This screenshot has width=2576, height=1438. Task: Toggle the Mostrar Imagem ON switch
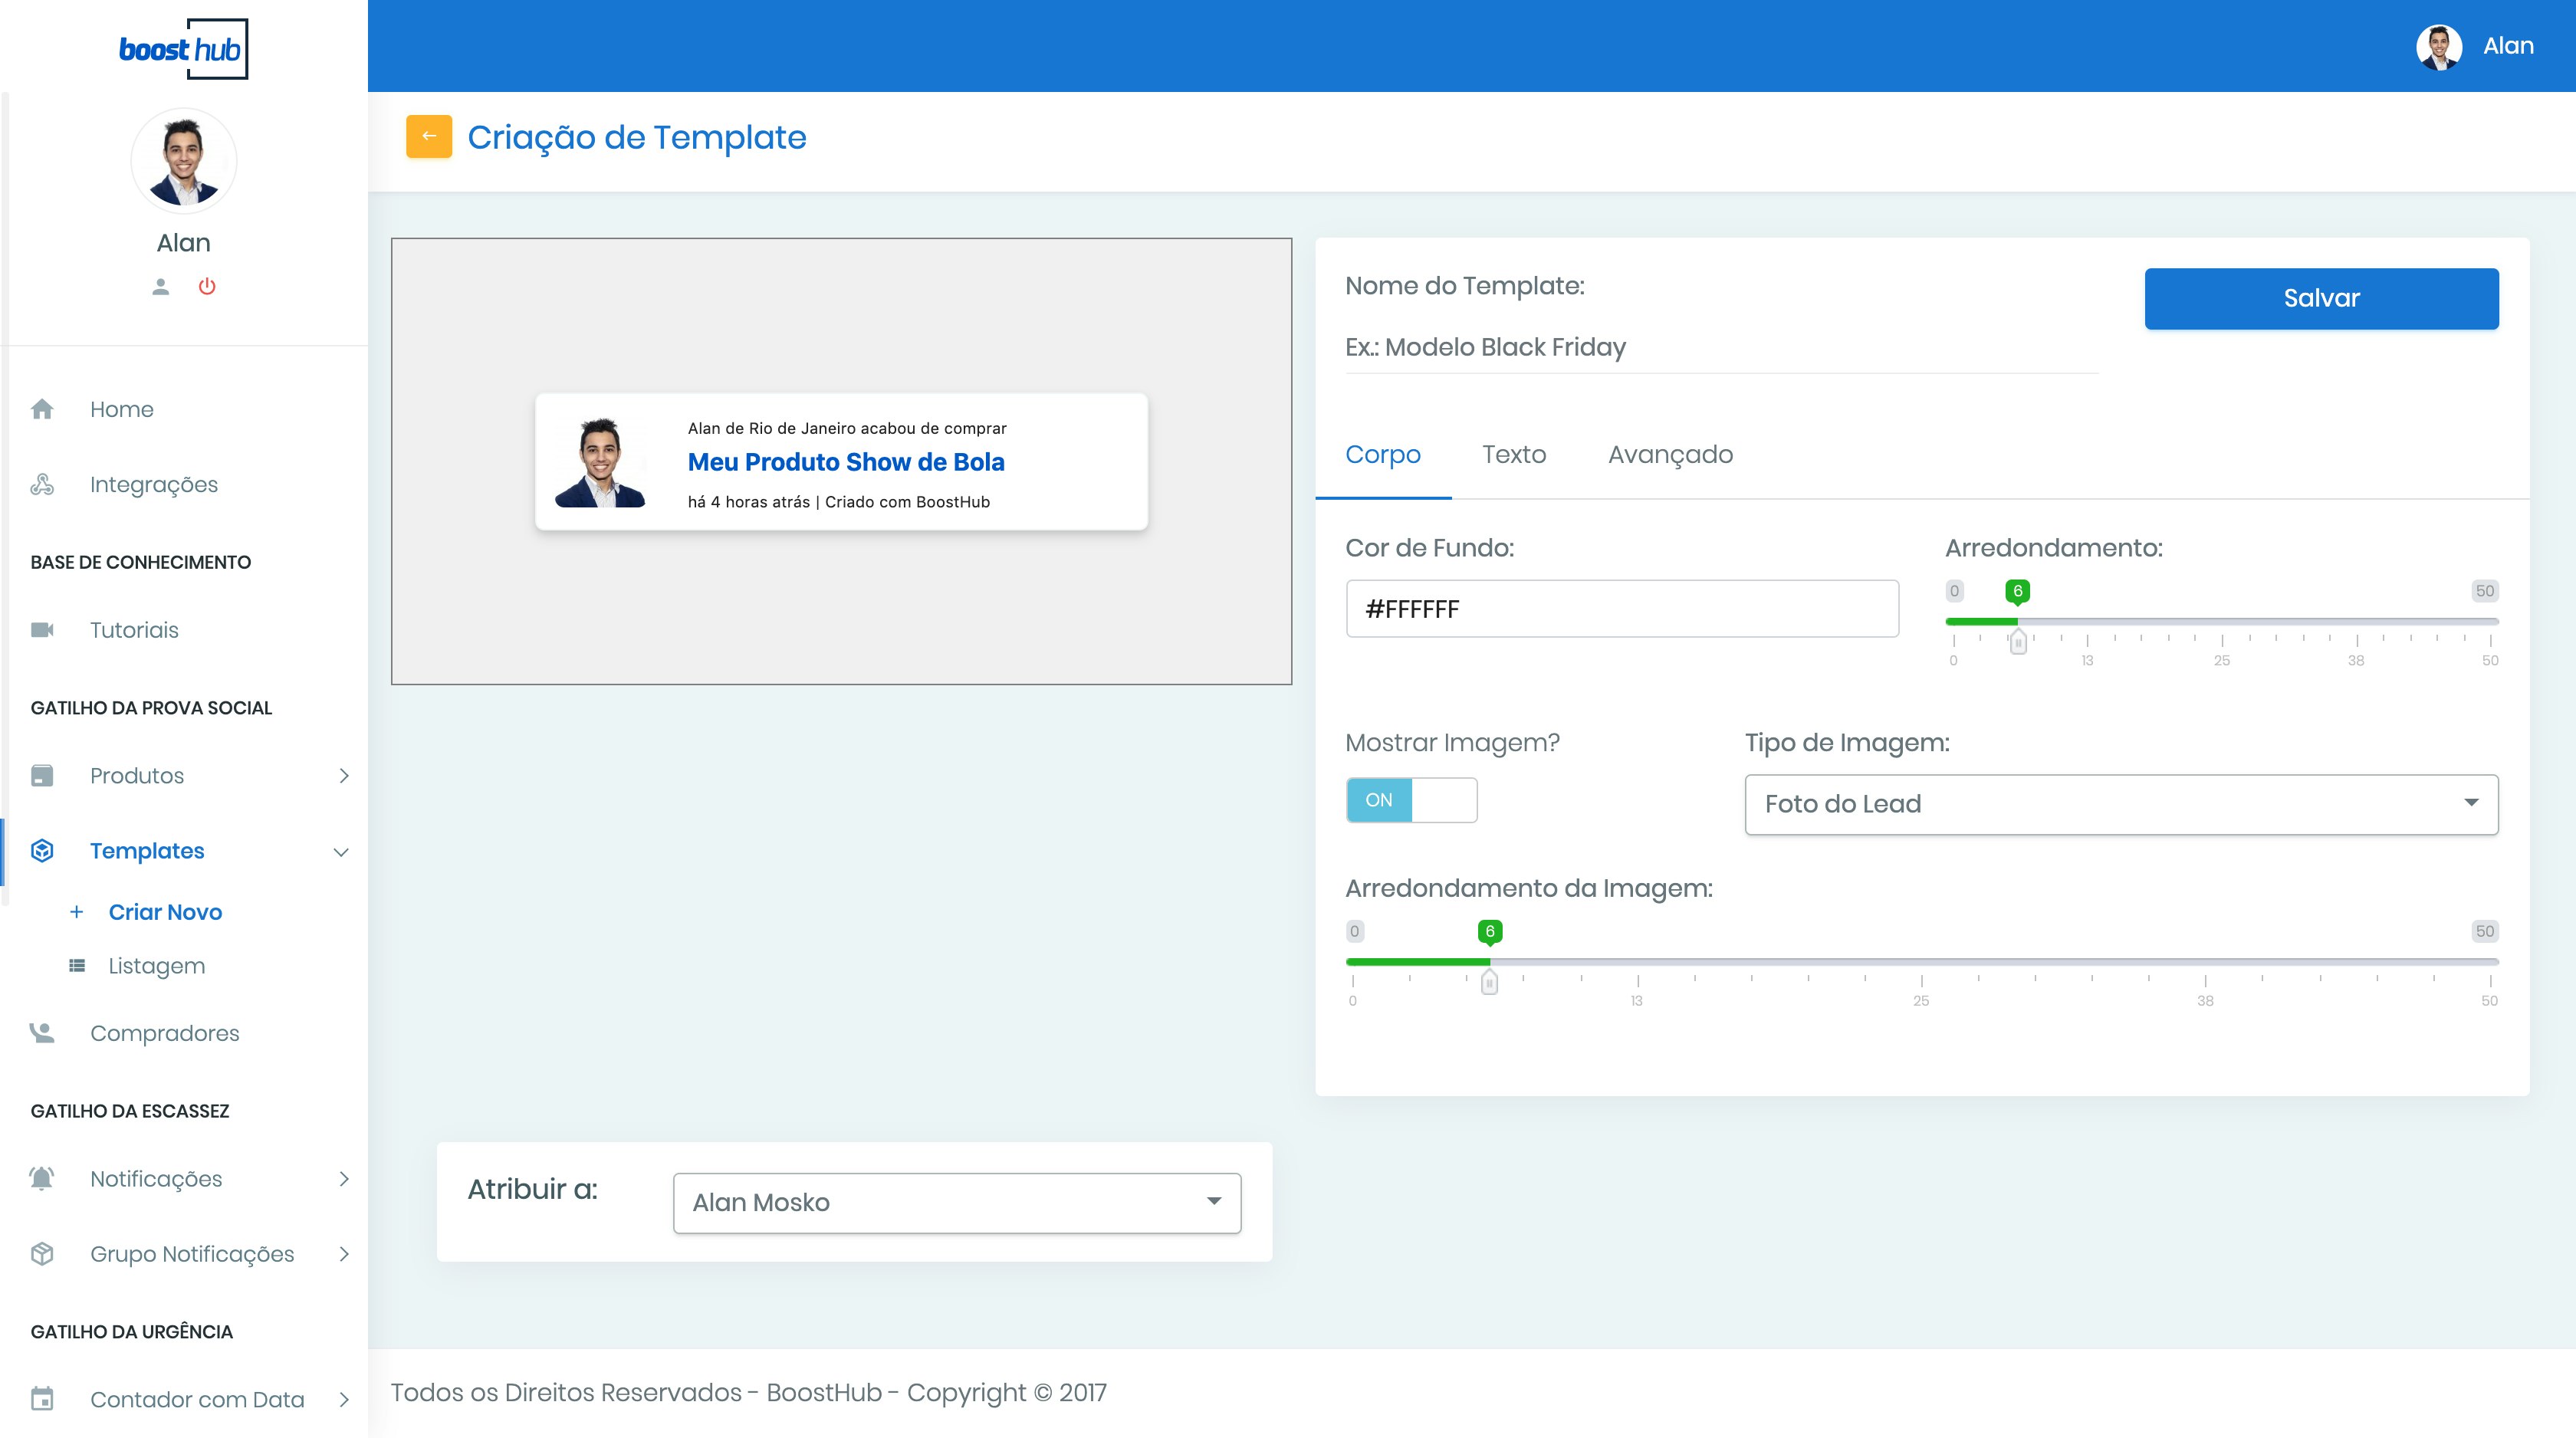tap(1410, 800)
